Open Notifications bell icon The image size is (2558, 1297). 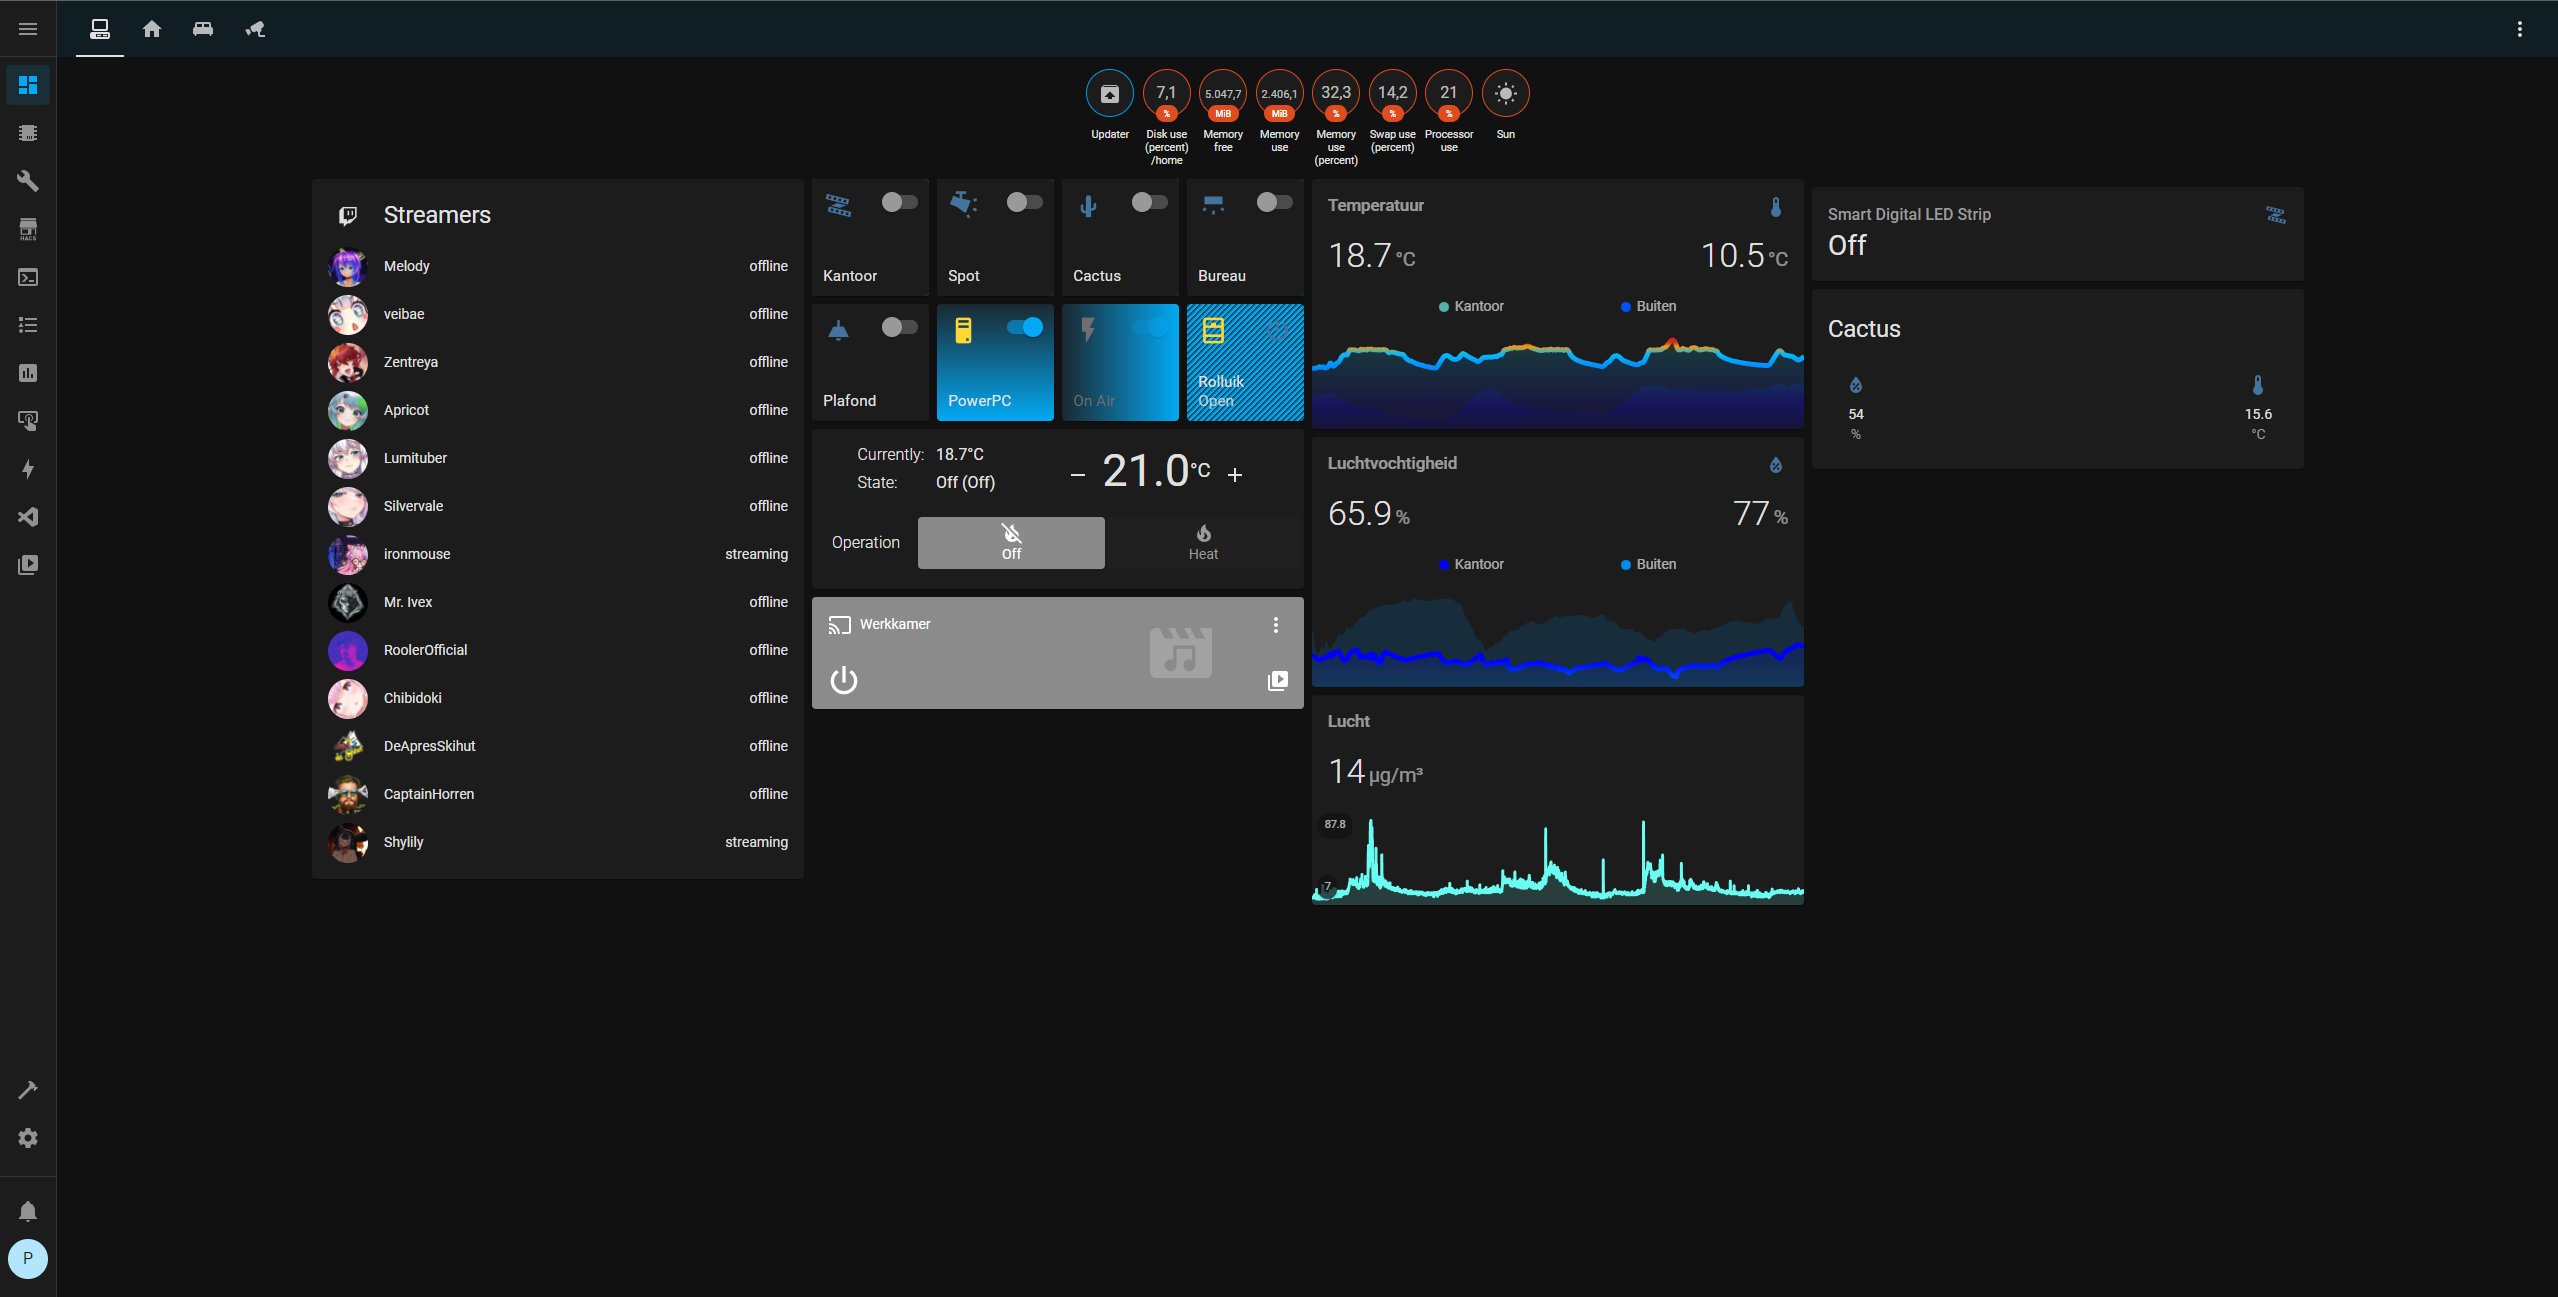(28, 1212)
